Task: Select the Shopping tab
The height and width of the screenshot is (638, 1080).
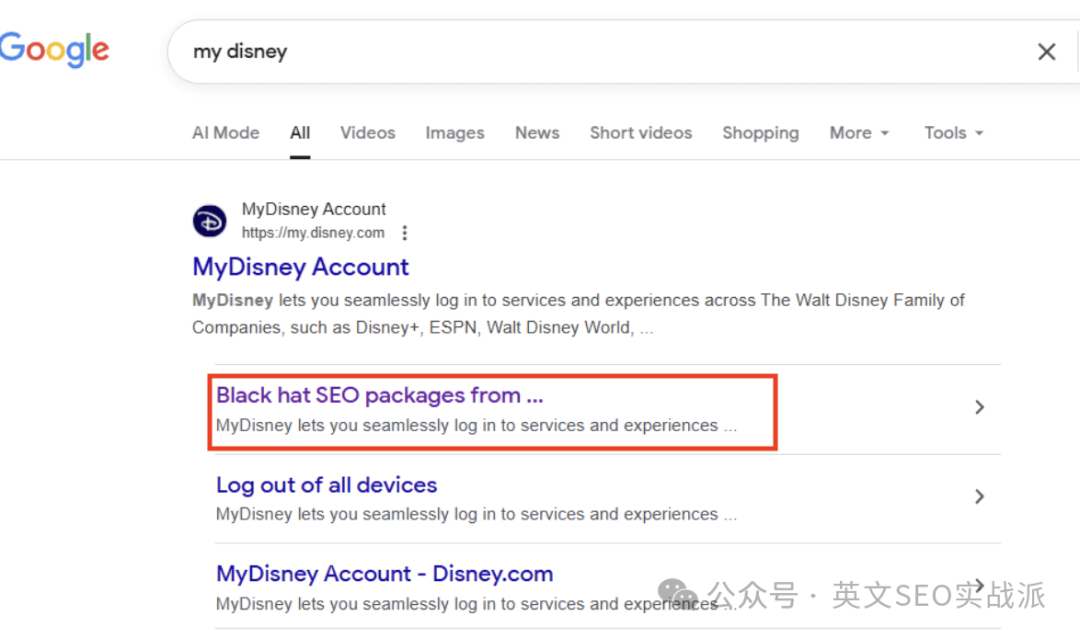Action: 760,133
